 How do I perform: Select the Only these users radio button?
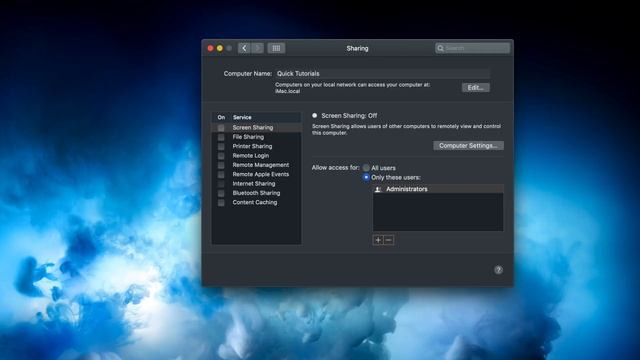pyautogui.click(x=366, y=177)
